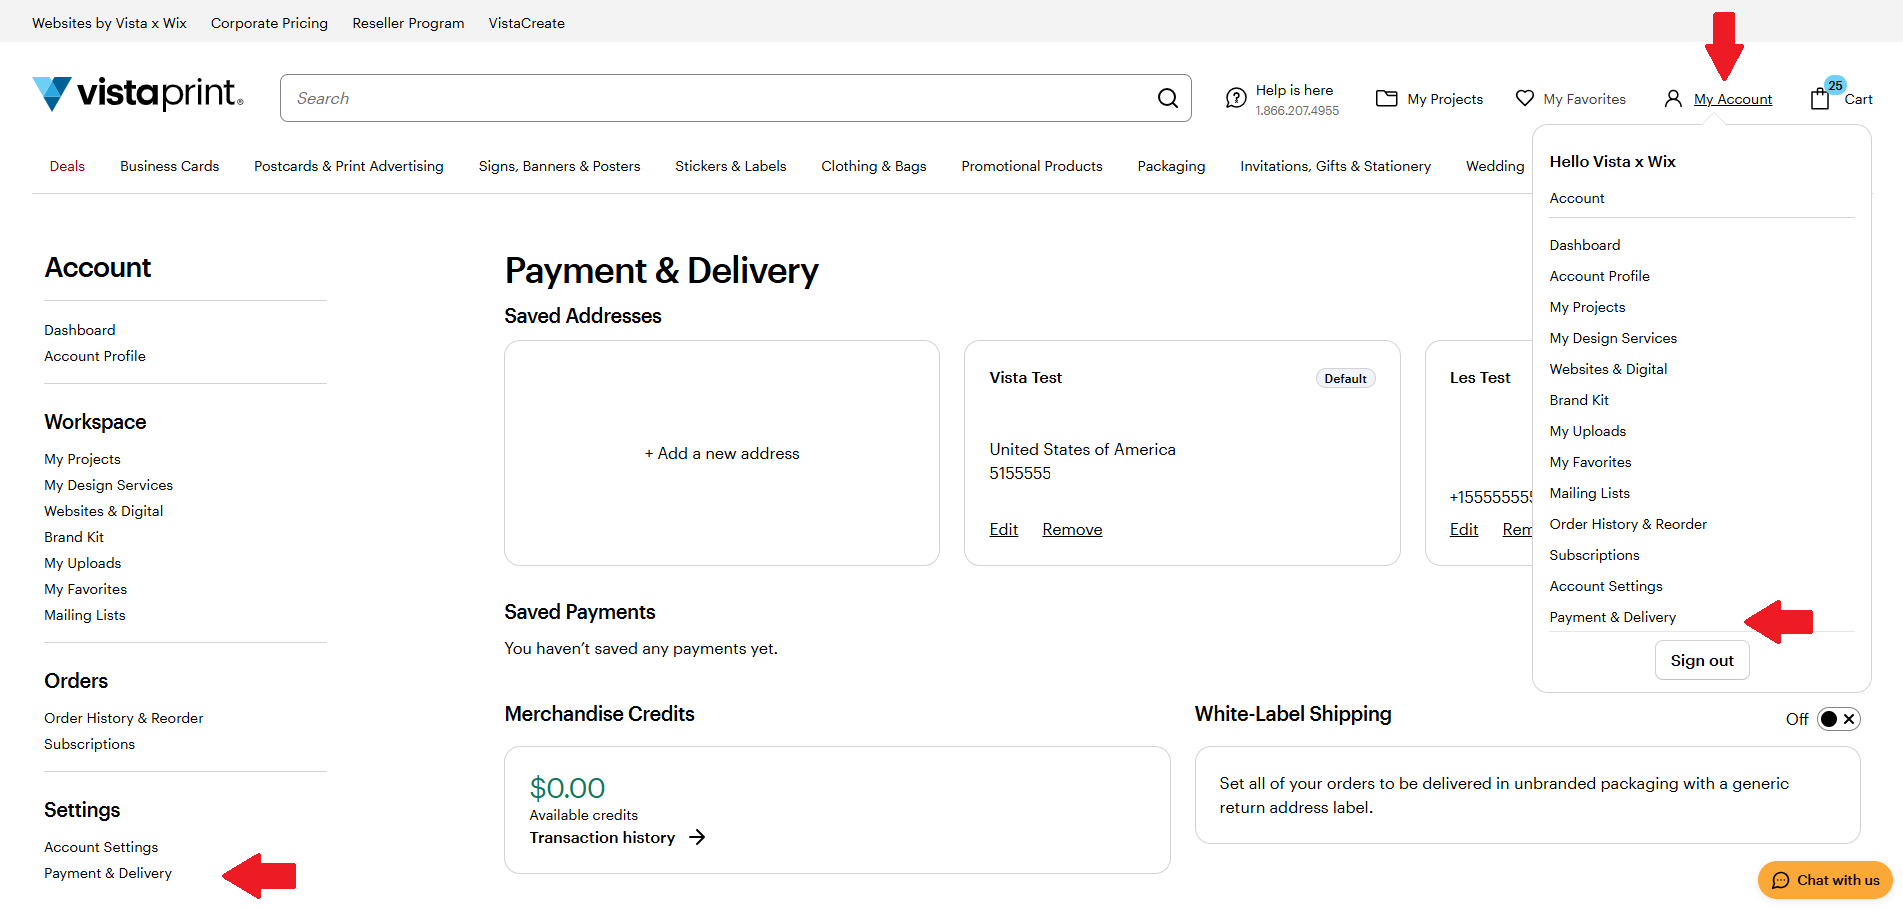Open Clothing & Bags menu
1903x910 pixels.
pyautogui.click(x=873, y=166)
